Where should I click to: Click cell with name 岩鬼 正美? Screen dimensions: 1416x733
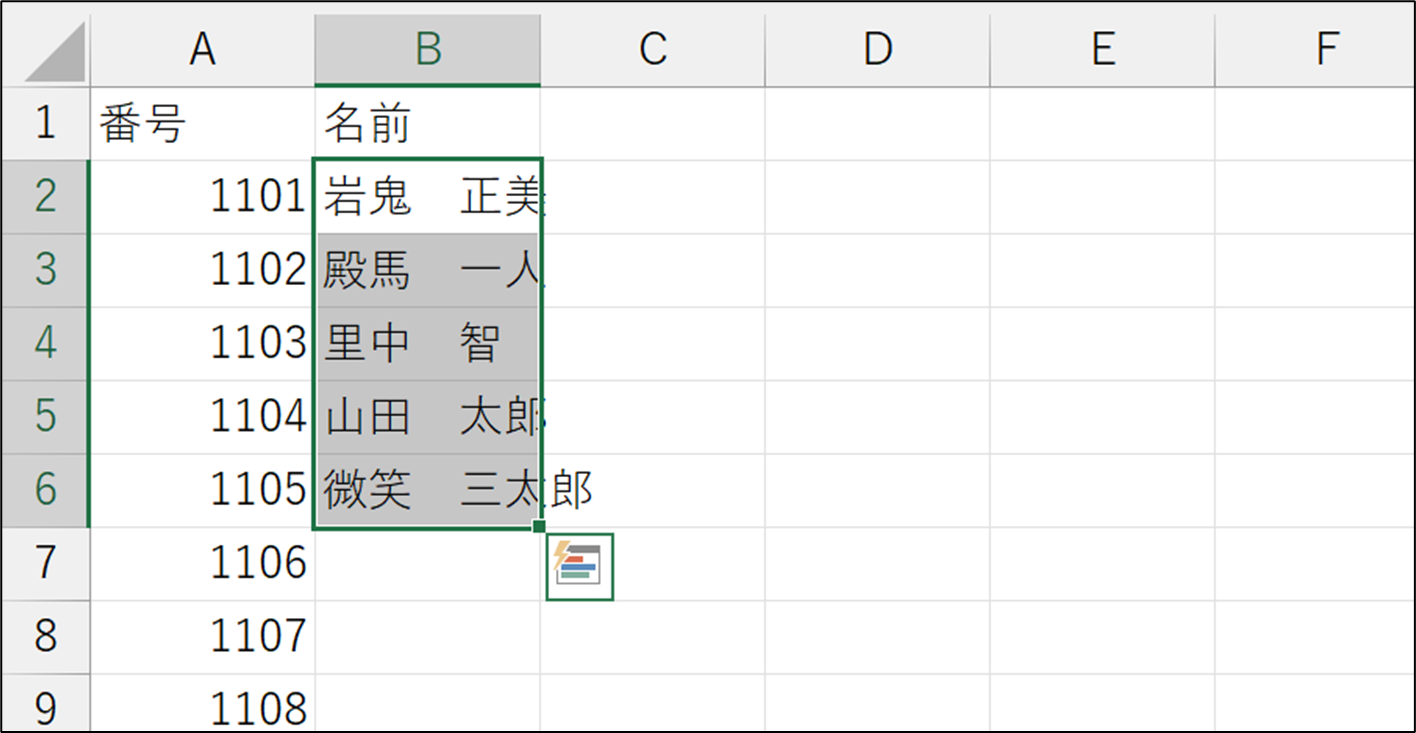[428, 197]
